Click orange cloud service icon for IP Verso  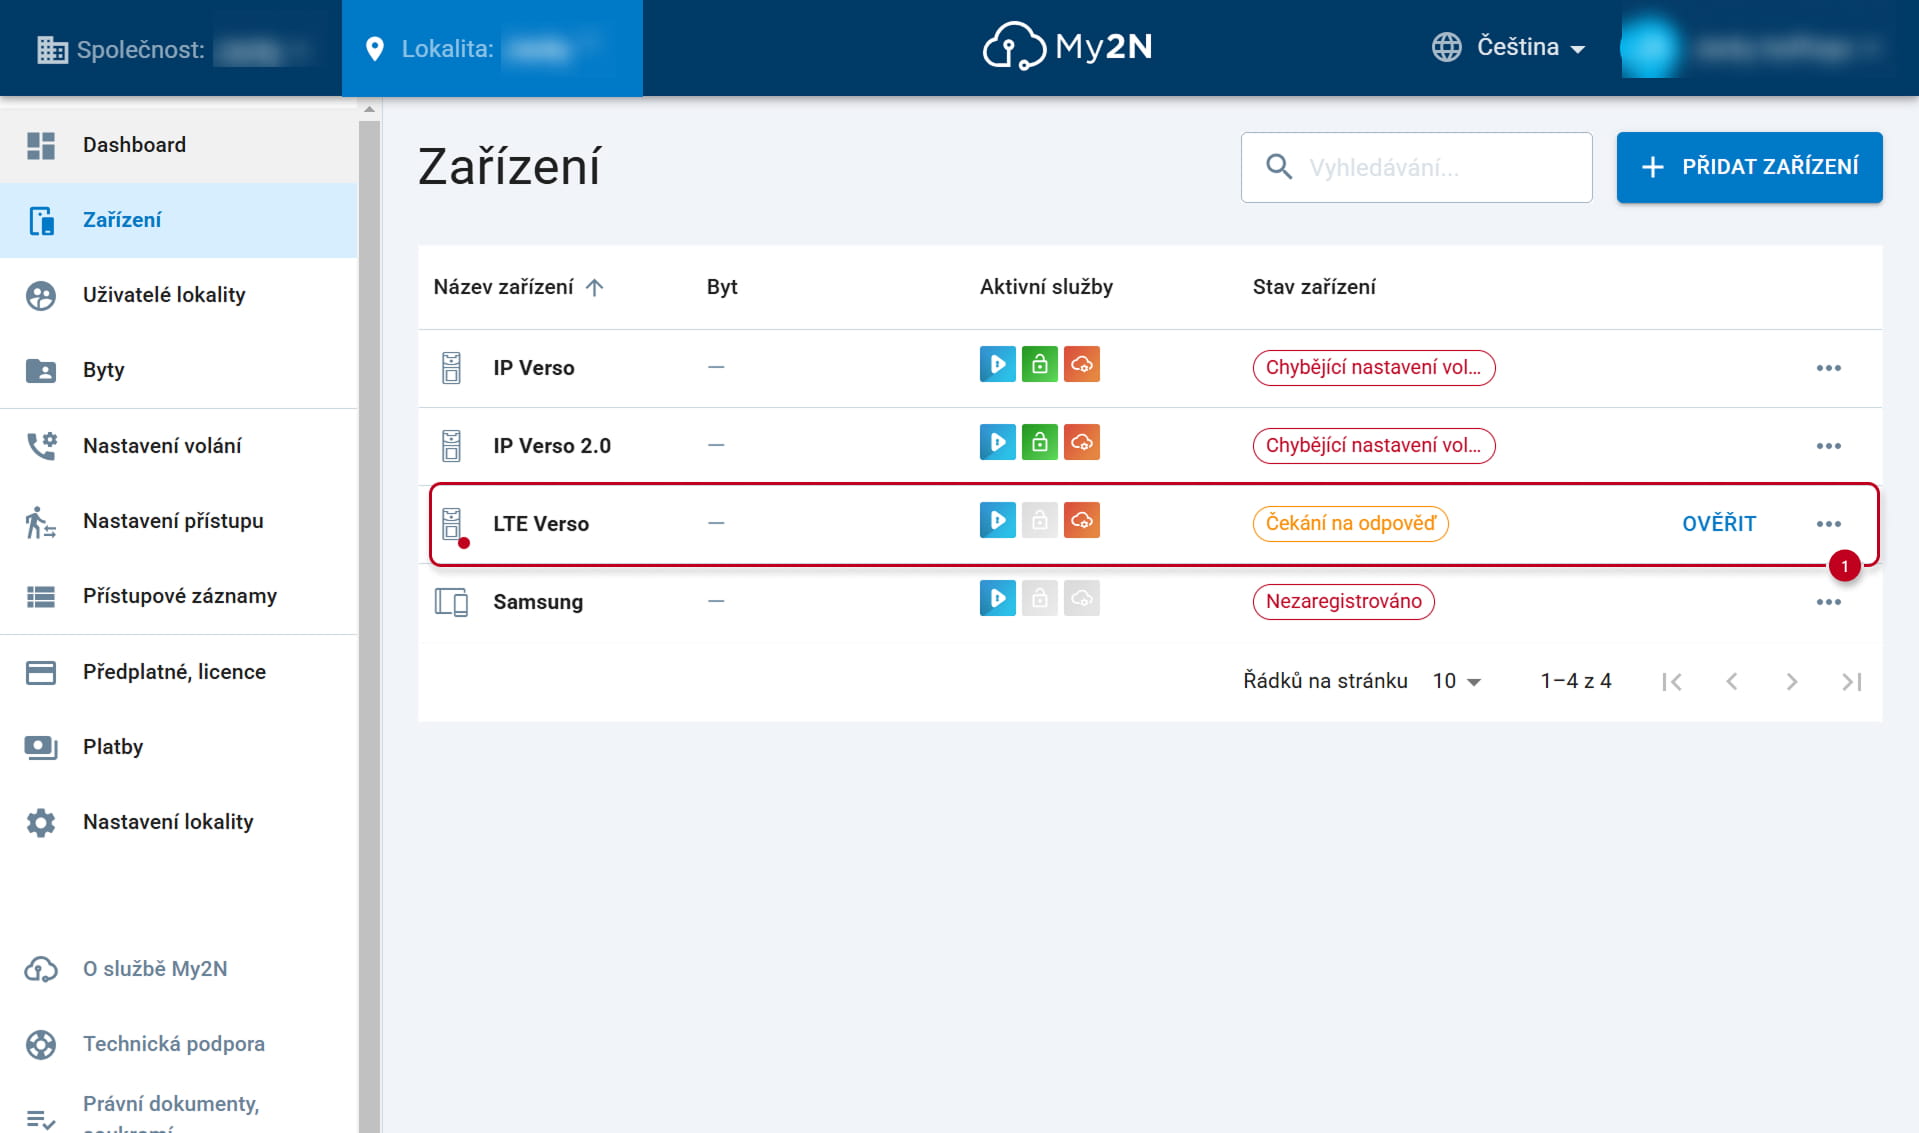click(x=1082, y=364)
